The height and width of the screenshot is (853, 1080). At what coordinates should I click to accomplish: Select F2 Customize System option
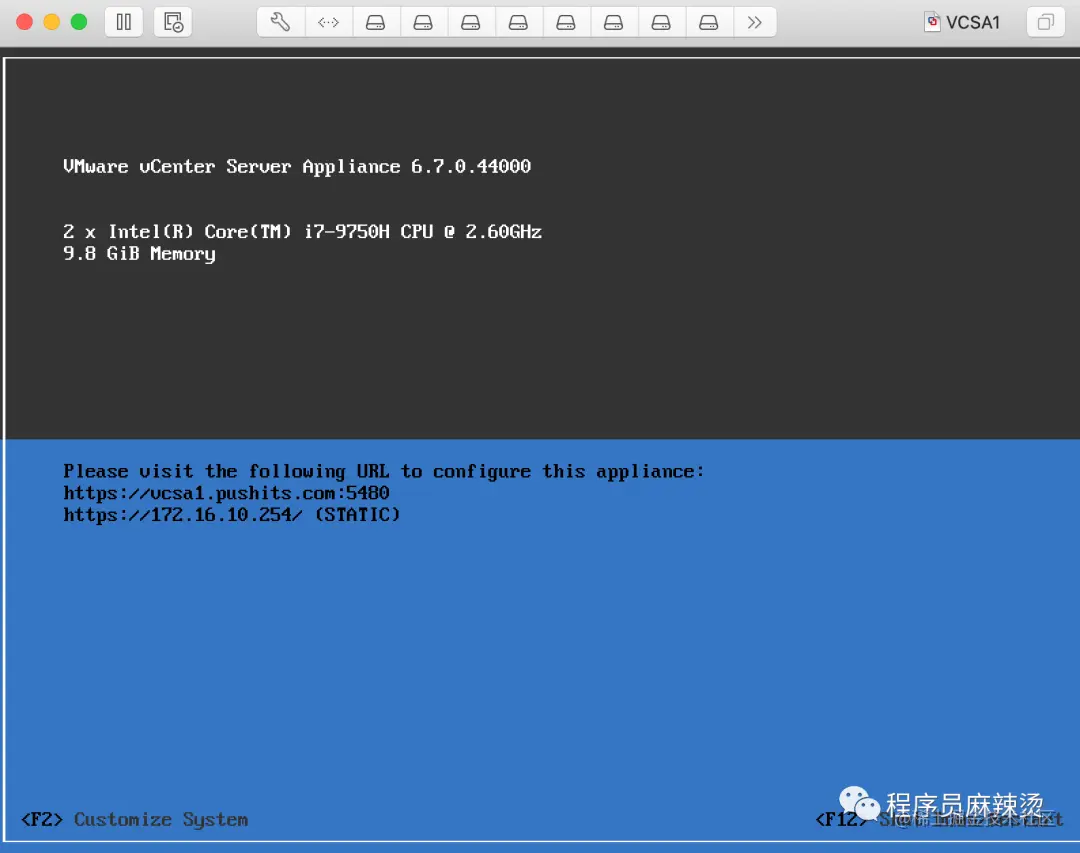[134, 819]
